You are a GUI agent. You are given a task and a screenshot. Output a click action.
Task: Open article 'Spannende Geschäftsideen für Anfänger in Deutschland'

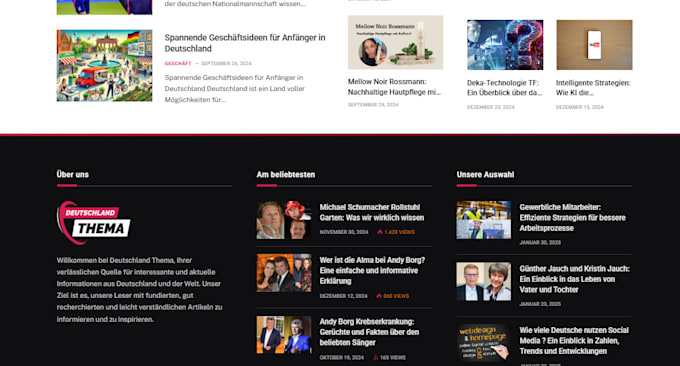[x=245, y=43]
